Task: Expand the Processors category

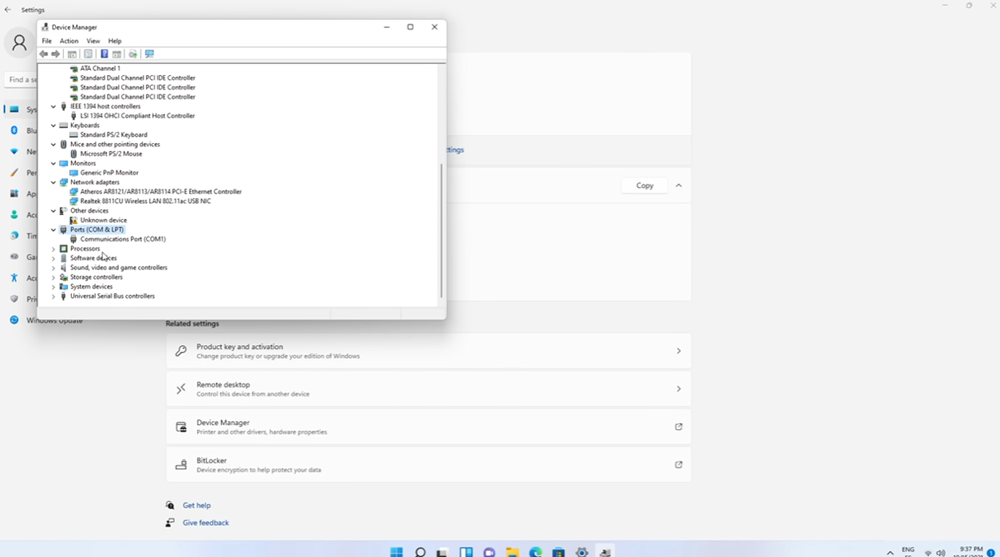Action: (54, 249)
